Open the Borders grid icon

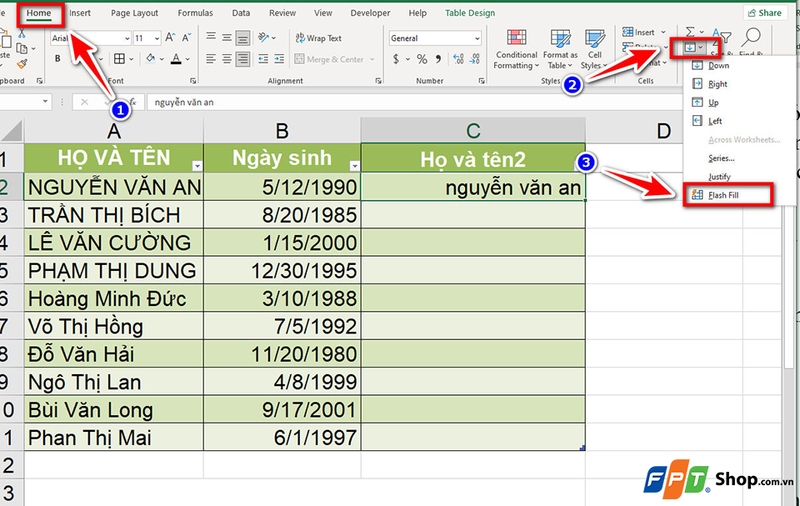(x=119, y=59)
